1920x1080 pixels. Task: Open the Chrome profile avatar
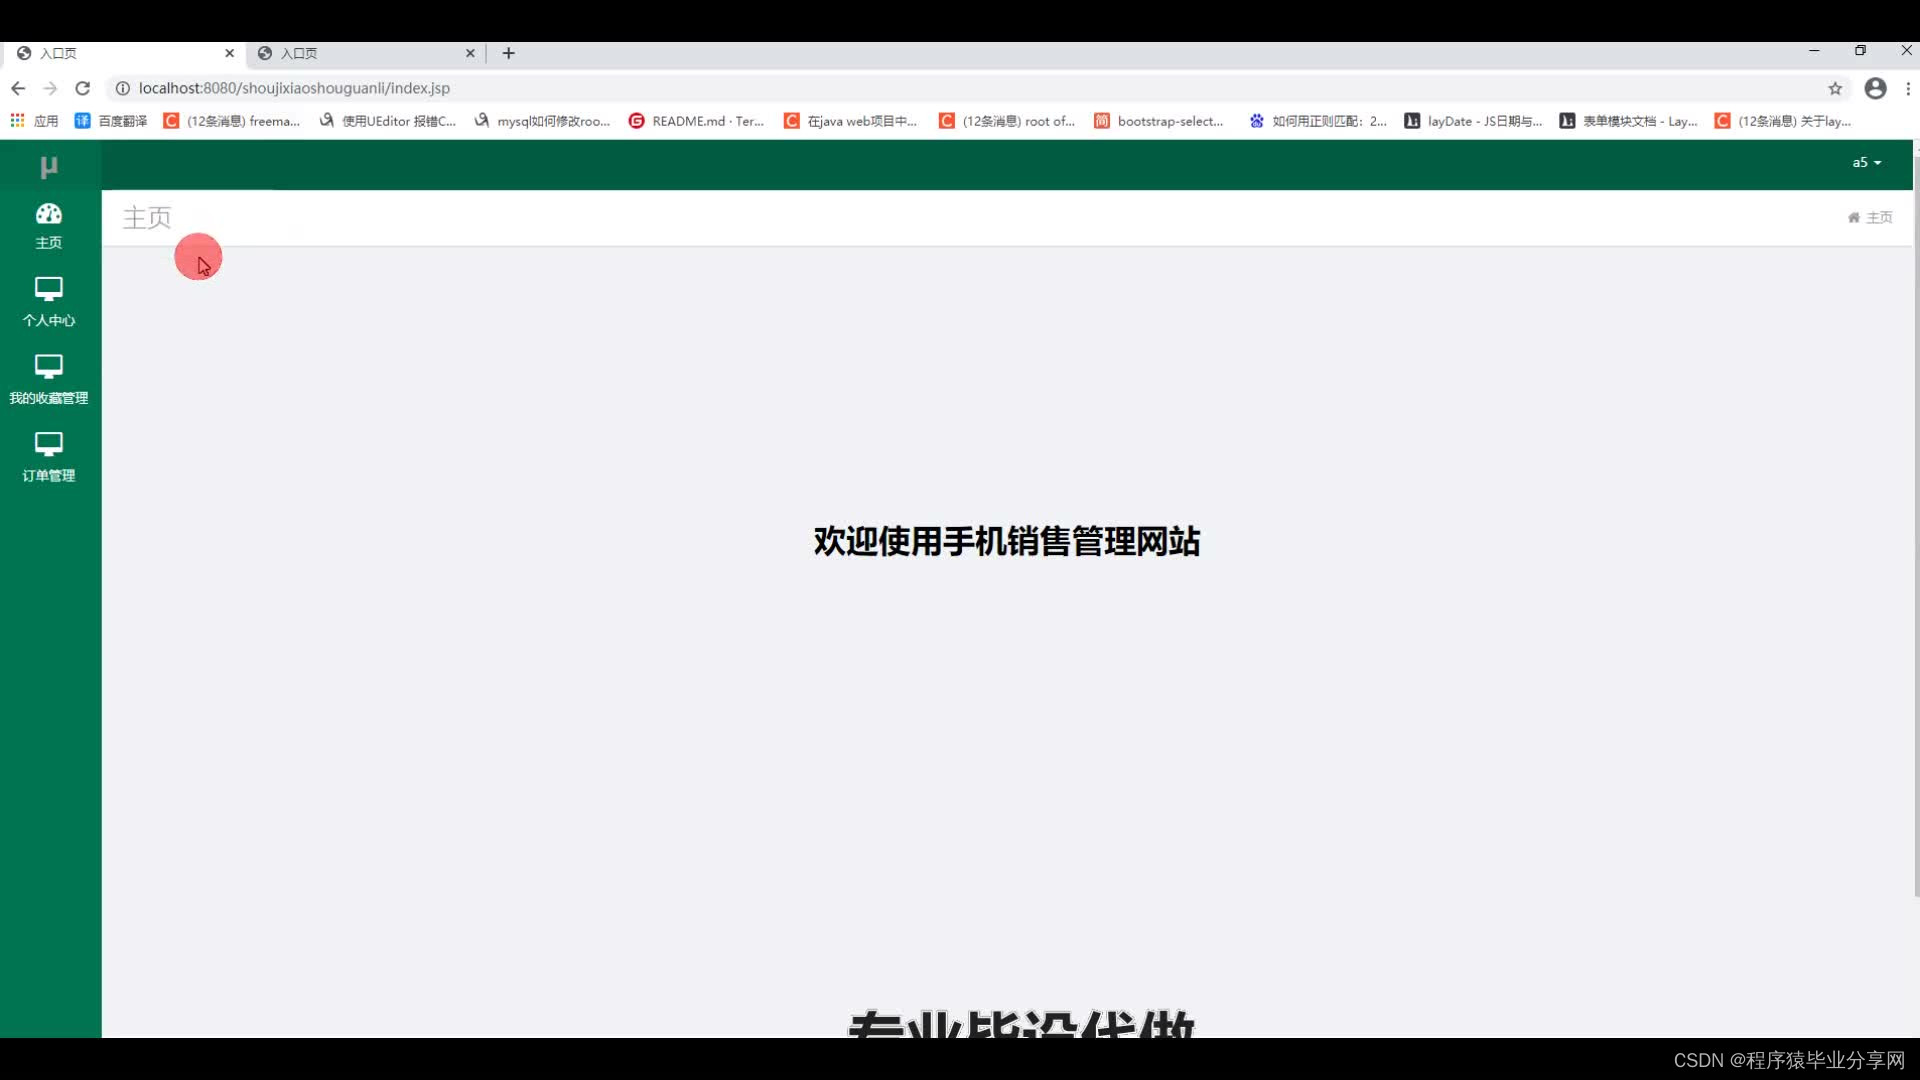pyautogui.click(x=1875, y=88)
